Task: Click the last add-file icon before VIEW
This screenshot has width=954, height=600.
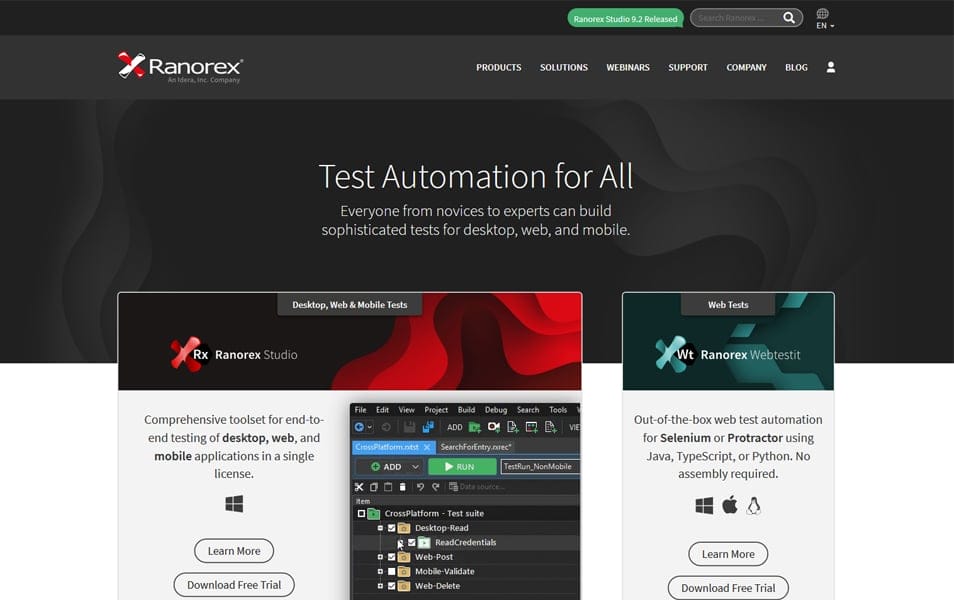Action: coord(551,427)
